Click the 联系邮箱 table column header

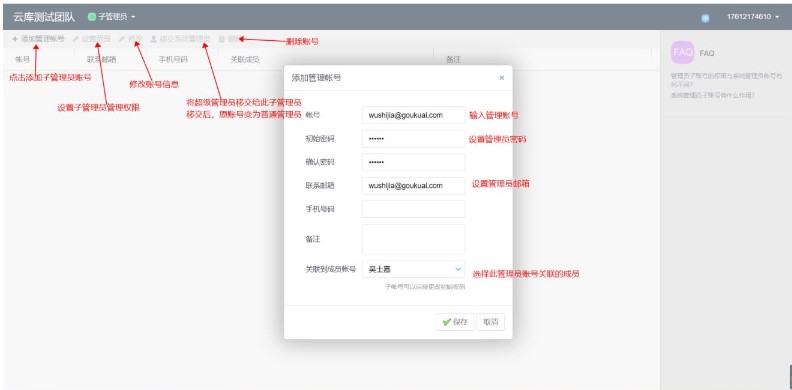pos(102,59)
